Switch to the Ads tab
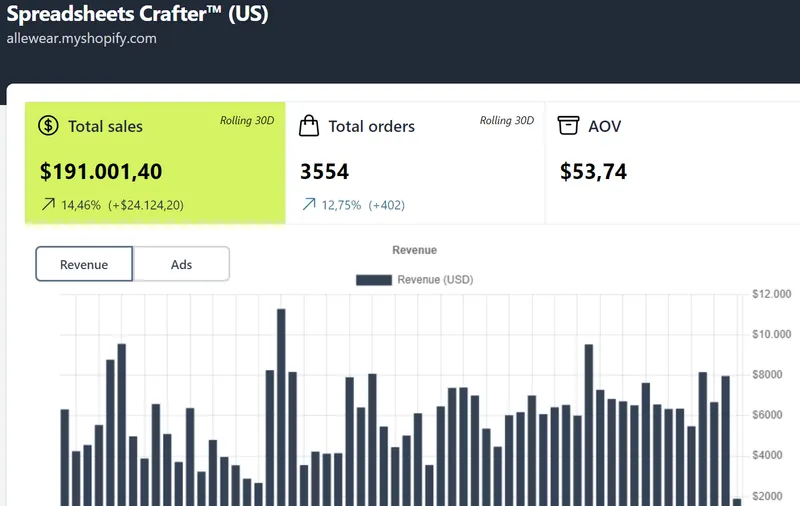Viewport: 800px width, 506px height. click(181, 264)
